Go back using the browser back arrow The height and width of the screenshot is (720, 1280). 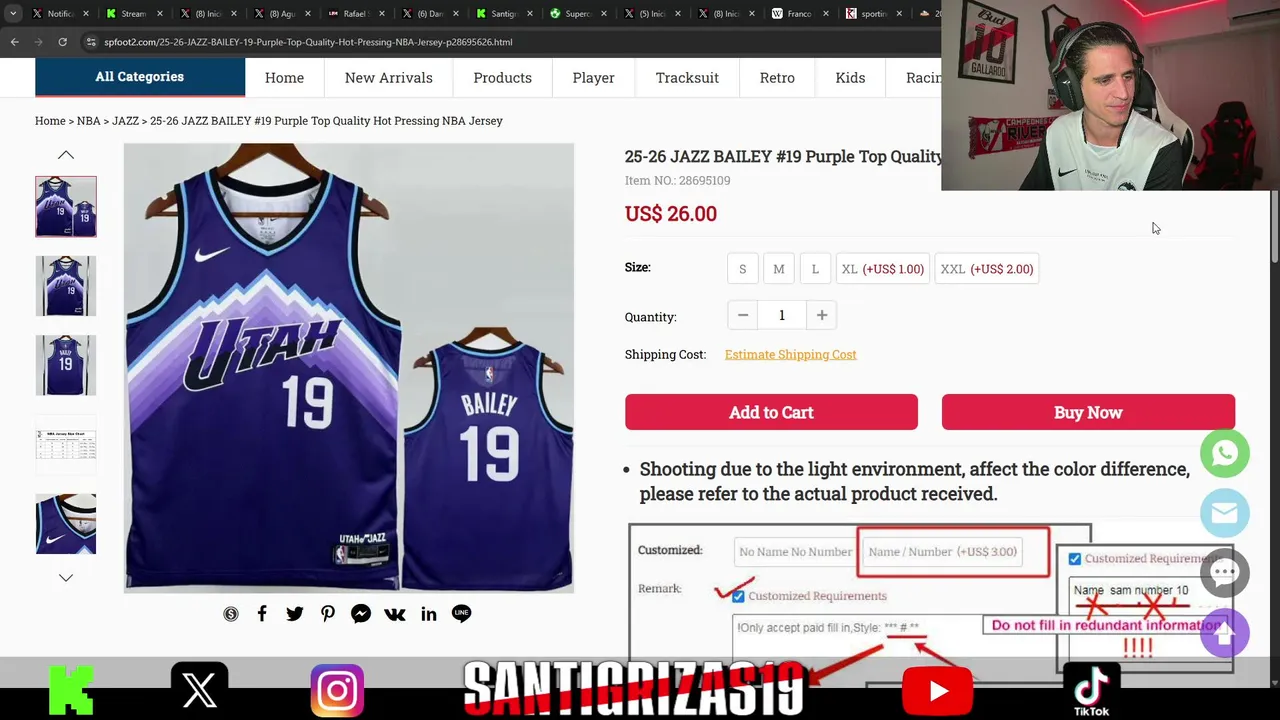point(14,42)
